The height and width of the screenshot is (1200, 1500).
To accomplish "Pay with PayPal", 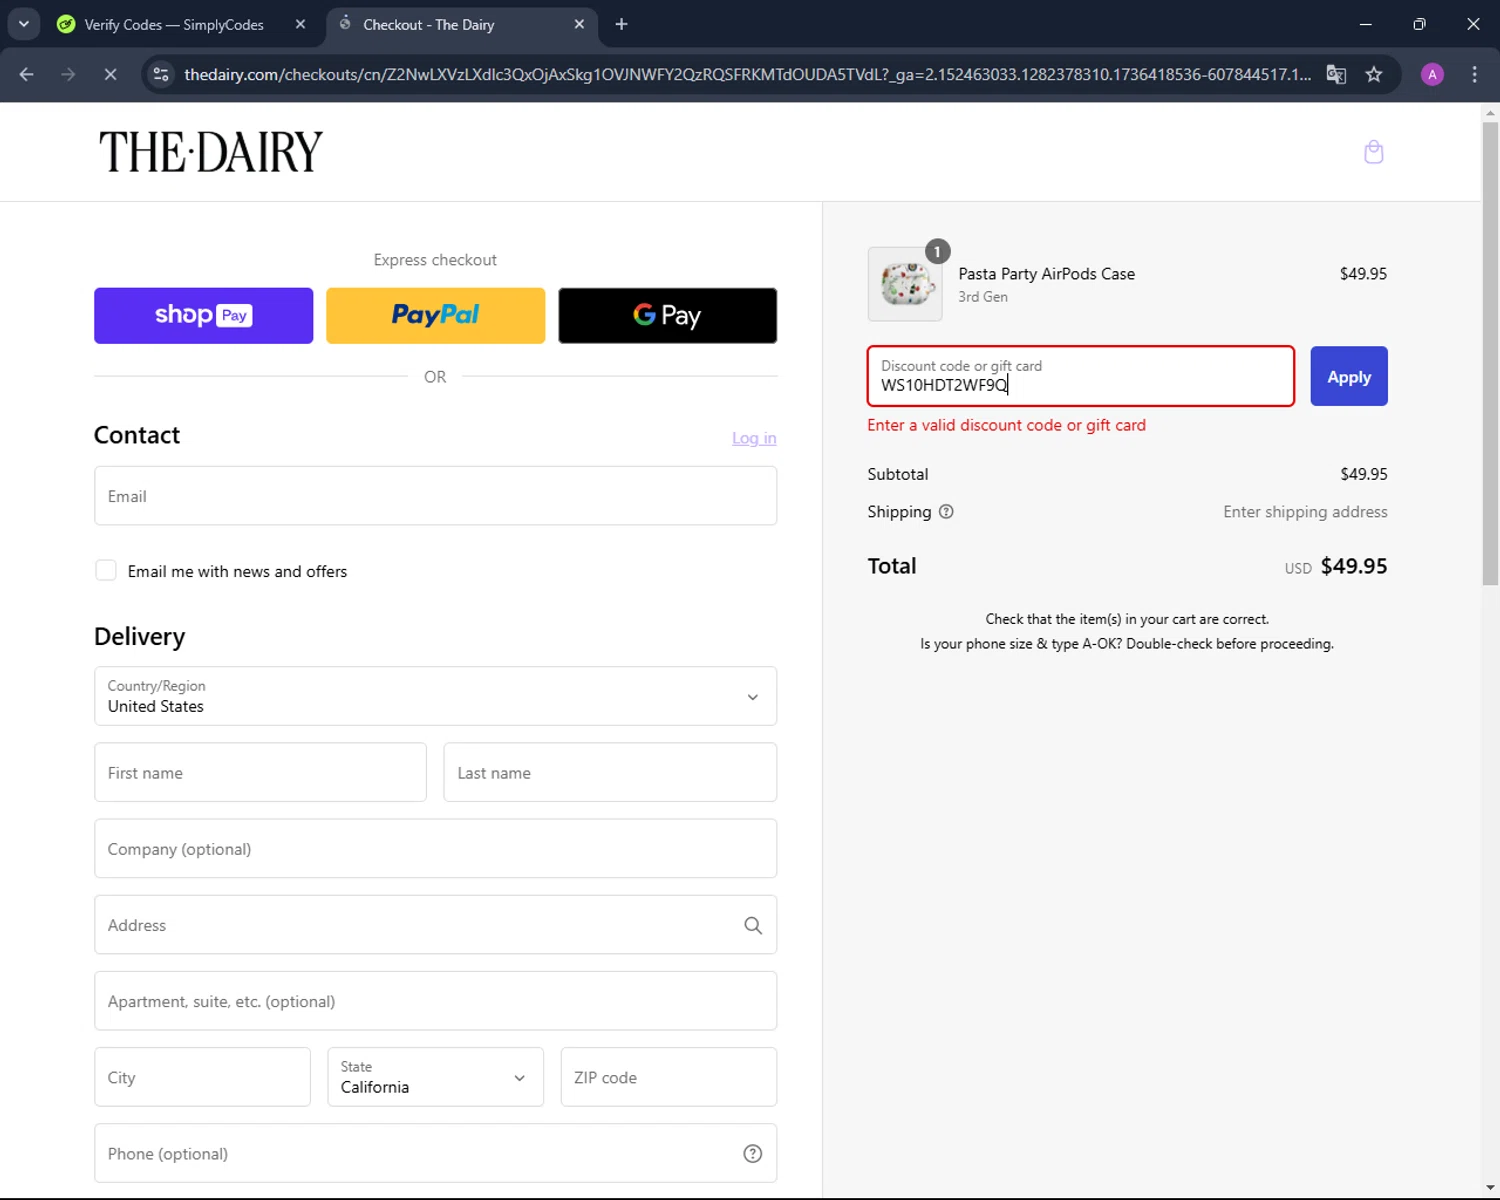I will tap(435, 316).
